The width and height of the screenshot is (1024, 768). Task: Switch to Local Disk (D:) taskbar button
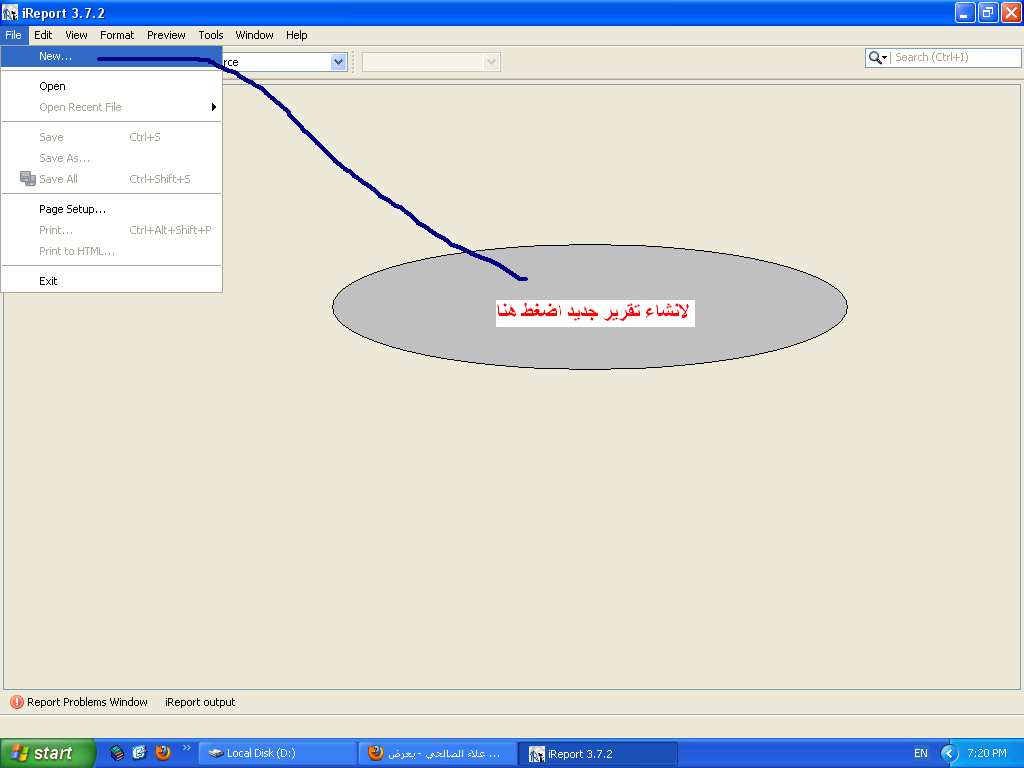point(278,754)
